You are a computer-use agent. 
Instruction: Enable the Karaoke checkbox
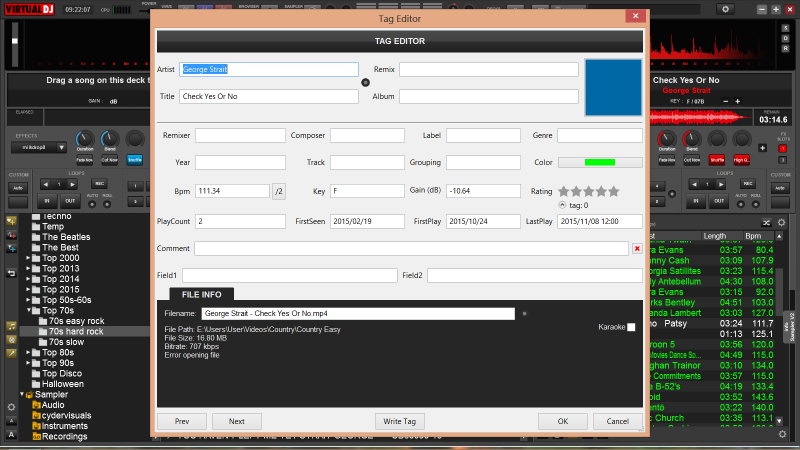(631, 328)
